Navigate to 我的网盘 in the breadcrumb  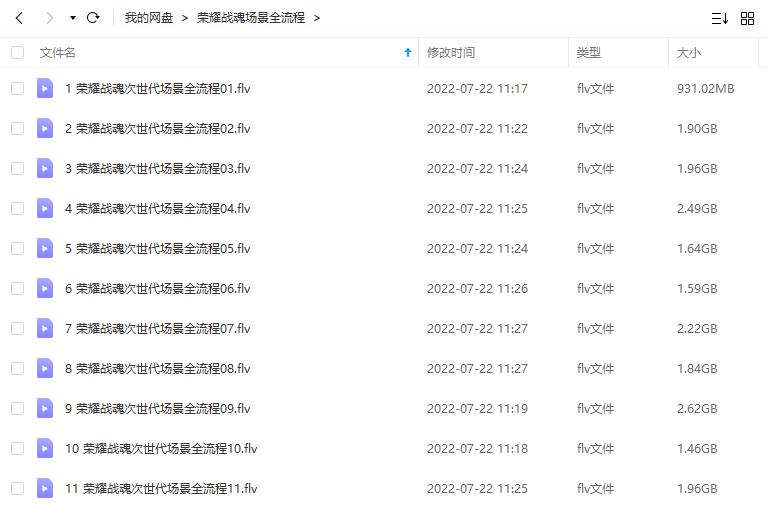pos(149,18)
